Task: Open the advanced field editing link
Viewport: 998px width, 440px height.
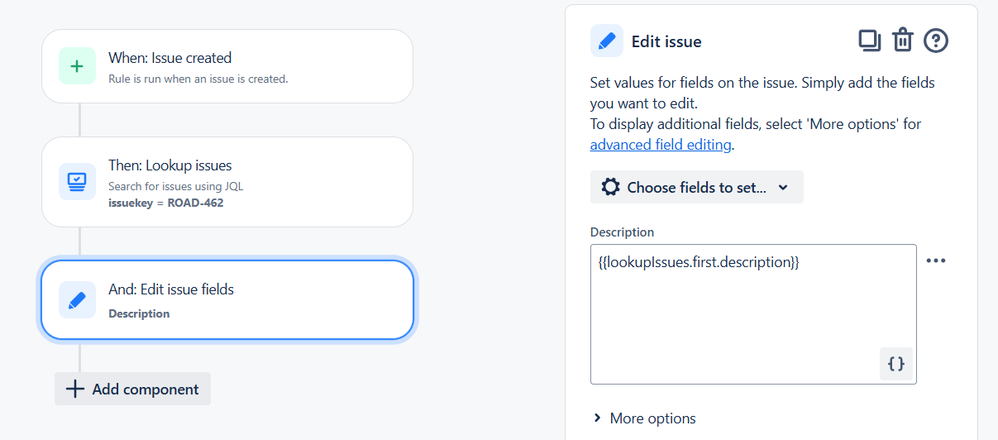Action: click(661, 144)
